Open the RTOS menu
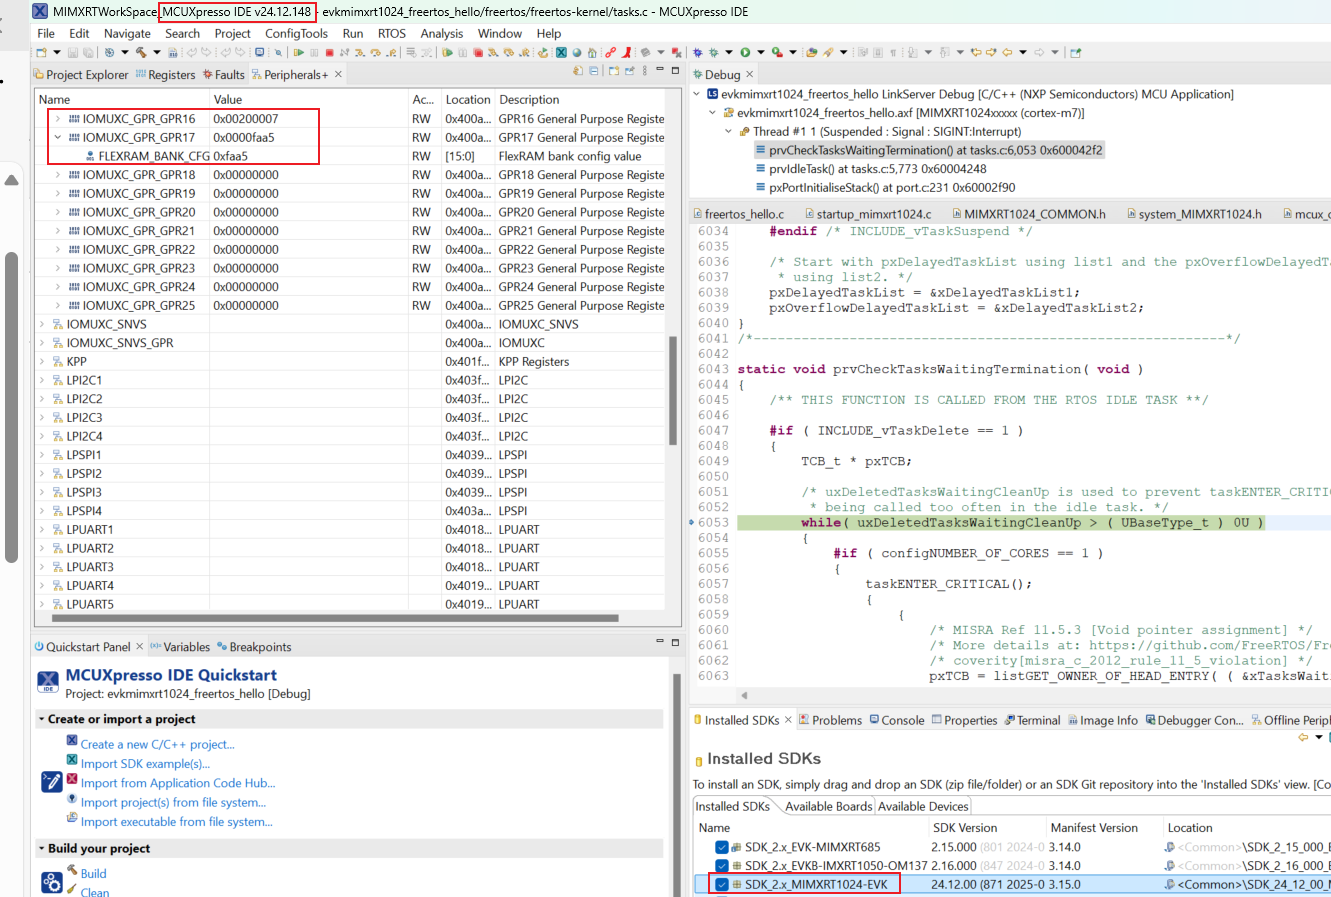Screen dimensions: 1331x897 391,33
